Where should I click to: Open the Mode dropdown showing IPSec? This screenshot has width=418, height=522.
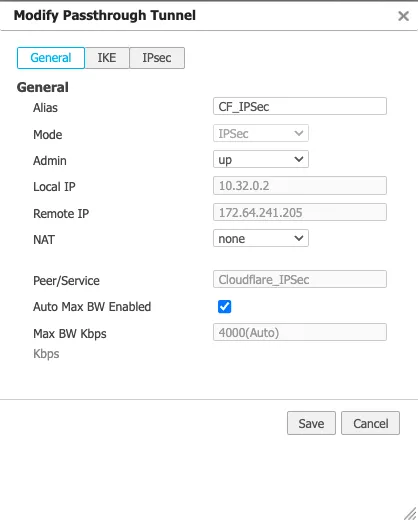[261, 133]
